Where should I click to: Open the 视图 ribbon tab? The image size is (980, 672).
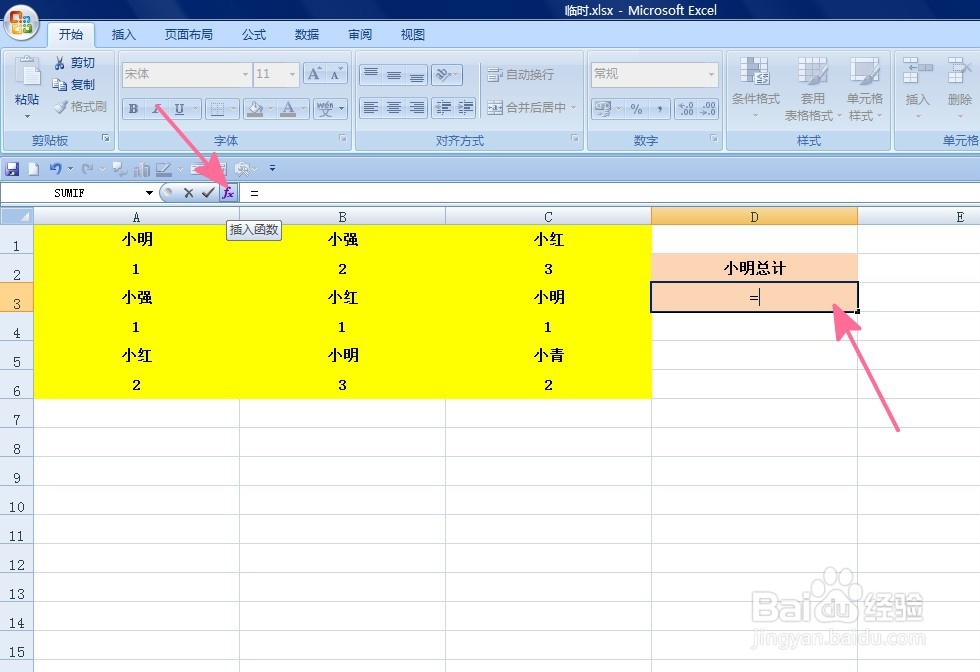coord(412,34)
